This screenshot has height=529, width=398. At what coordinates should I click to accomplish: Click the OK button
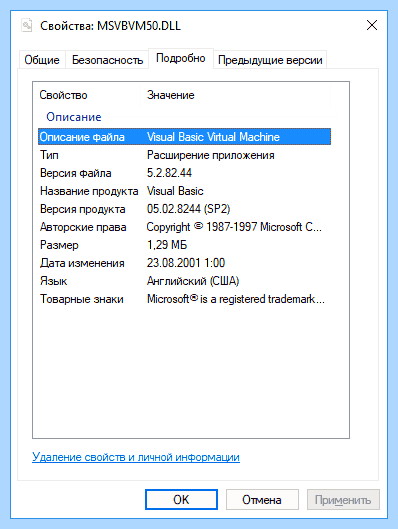(x=181, y=499)
